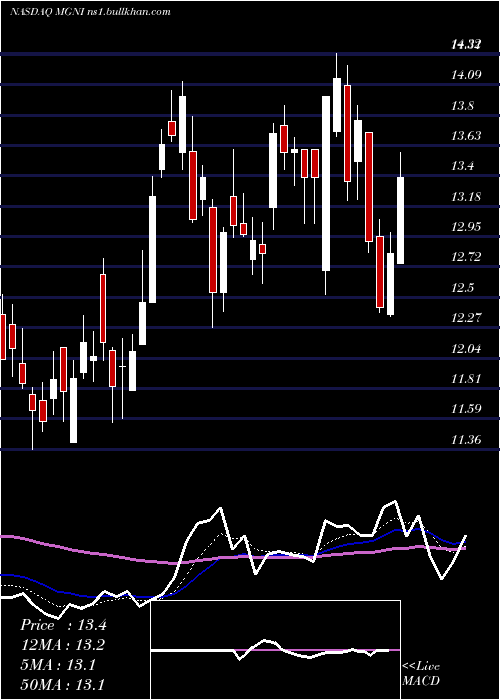Click the Live MACD inset chart
Screen dimensions: 500x700
click(275, 650)
